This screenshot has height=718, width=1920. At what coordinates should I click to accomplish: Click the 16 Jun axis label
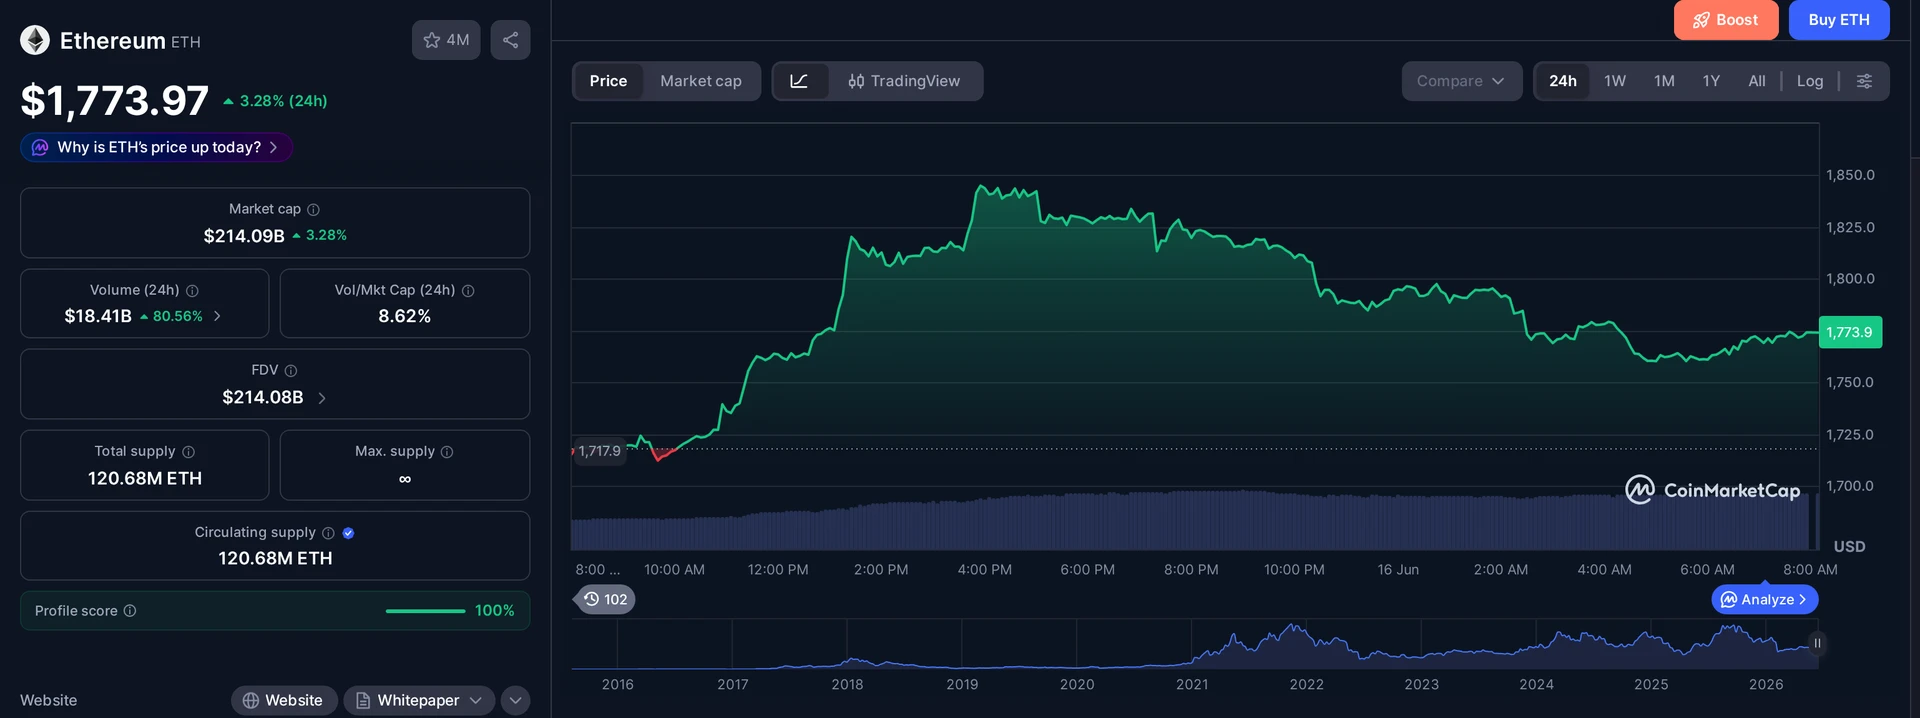pyautogui.click(x=1398, y=569)
